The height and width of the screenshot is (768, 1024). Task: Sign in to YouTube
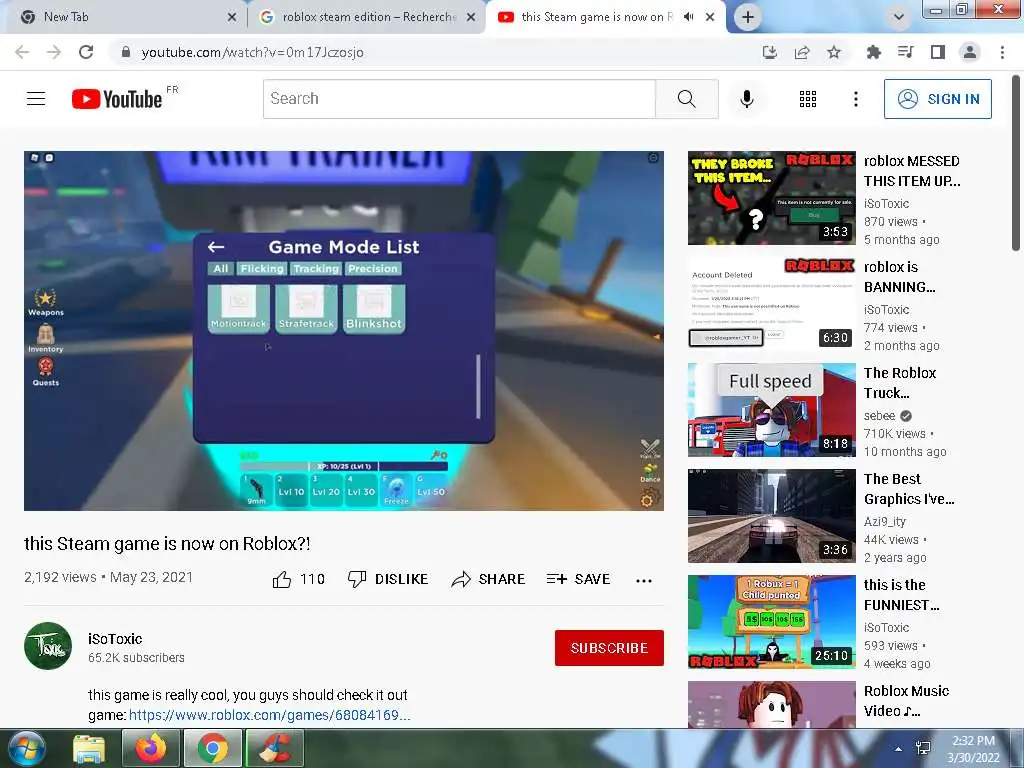click(938, 99)
